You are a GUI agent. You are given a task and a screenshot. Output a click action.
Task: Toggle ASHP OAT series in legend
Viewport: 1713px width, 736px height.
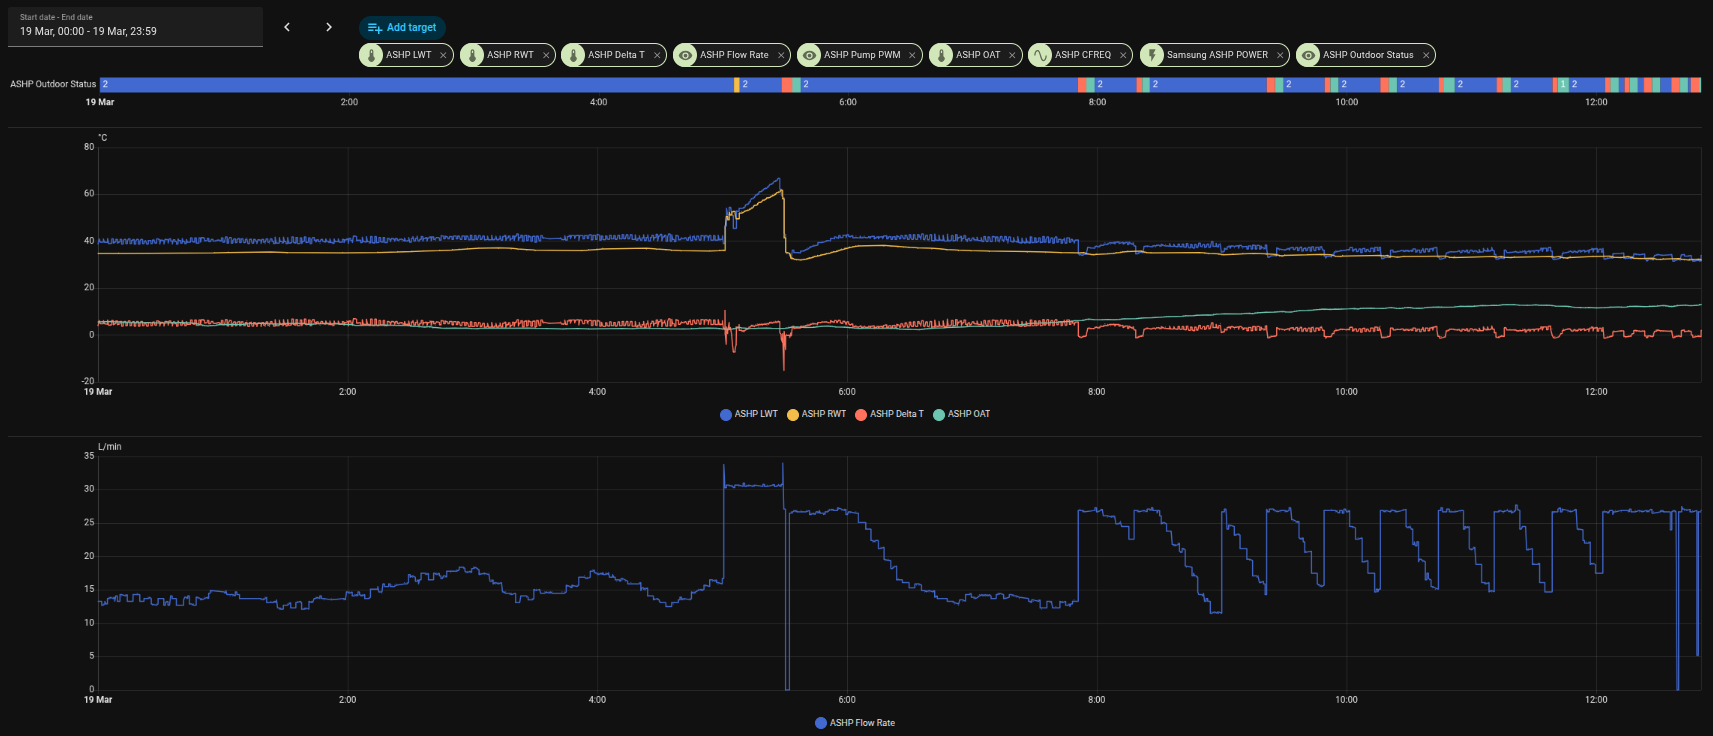coord(961,414)
